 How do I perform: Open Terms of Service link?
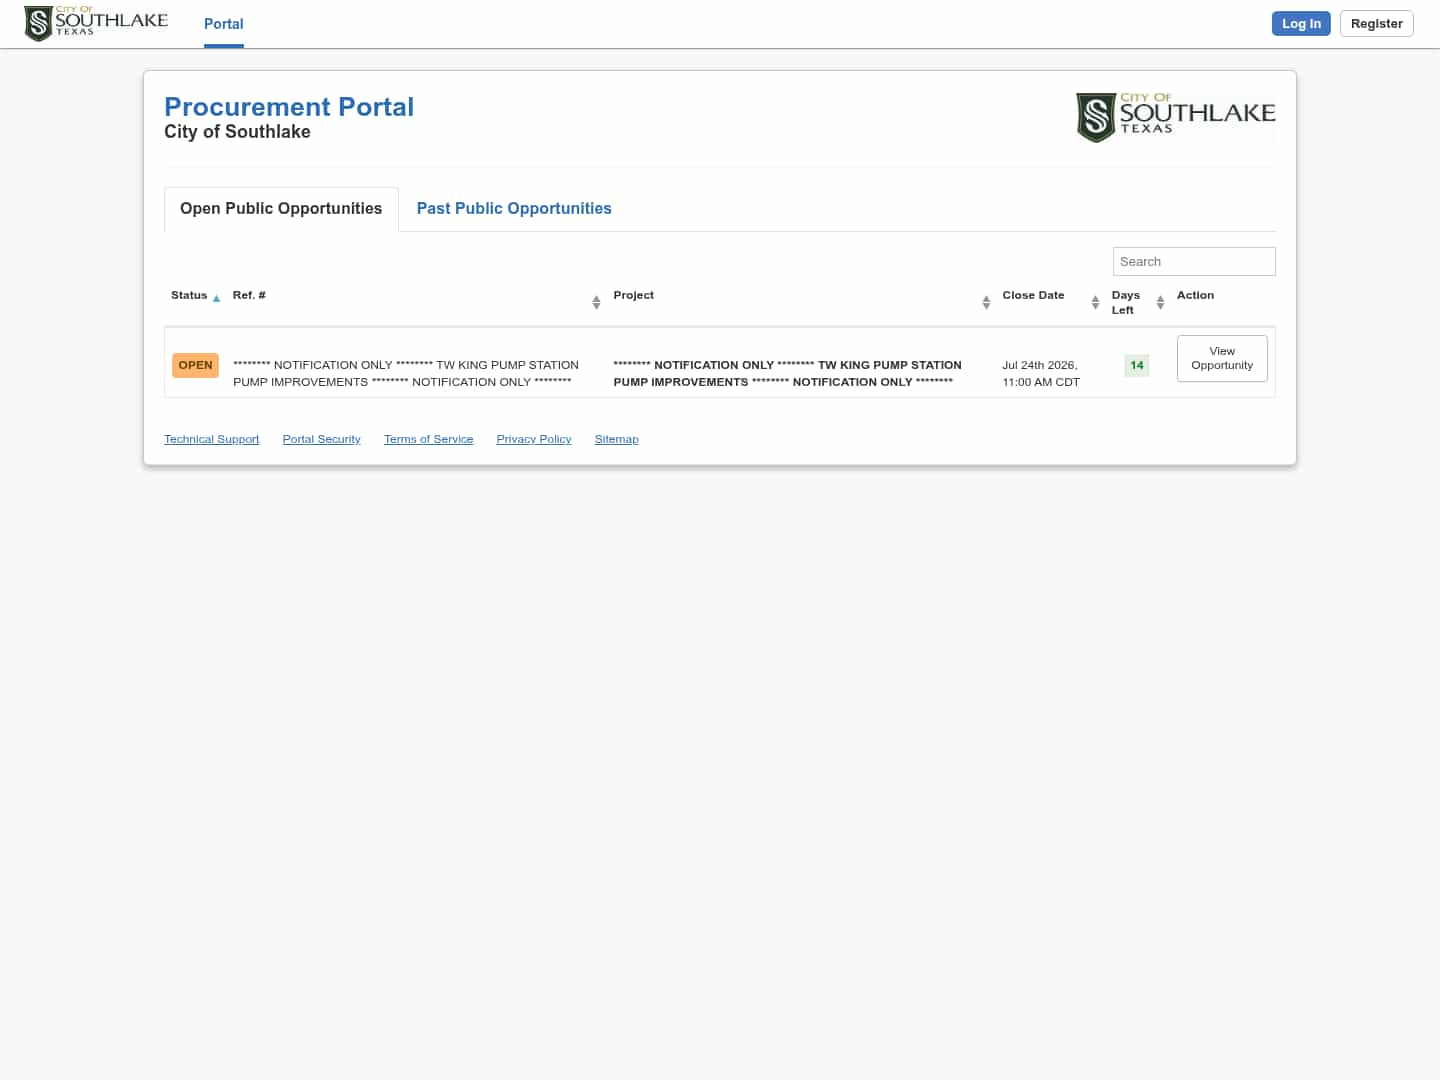coord(428,439)
